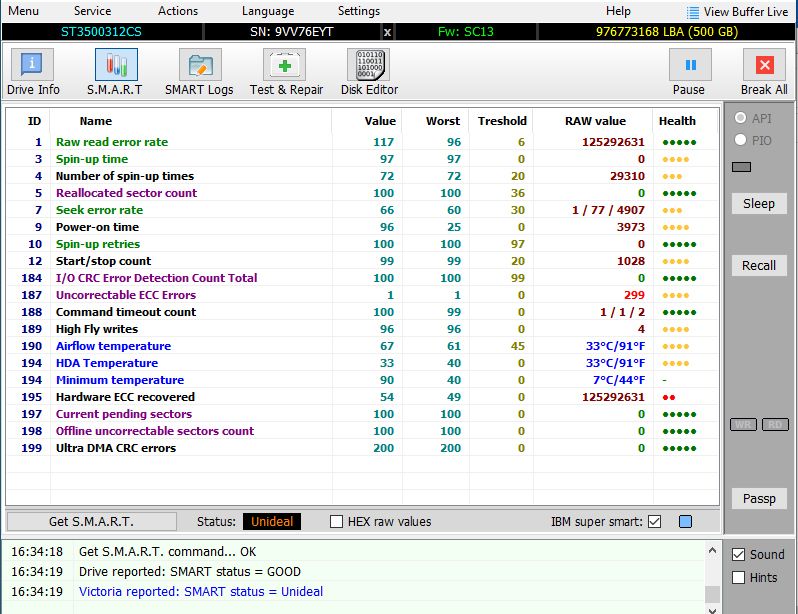The width and height of the screenshot is (798, 614).
Task: Click the Value column header
Action: pyautogui.click(x=380, y=121)
